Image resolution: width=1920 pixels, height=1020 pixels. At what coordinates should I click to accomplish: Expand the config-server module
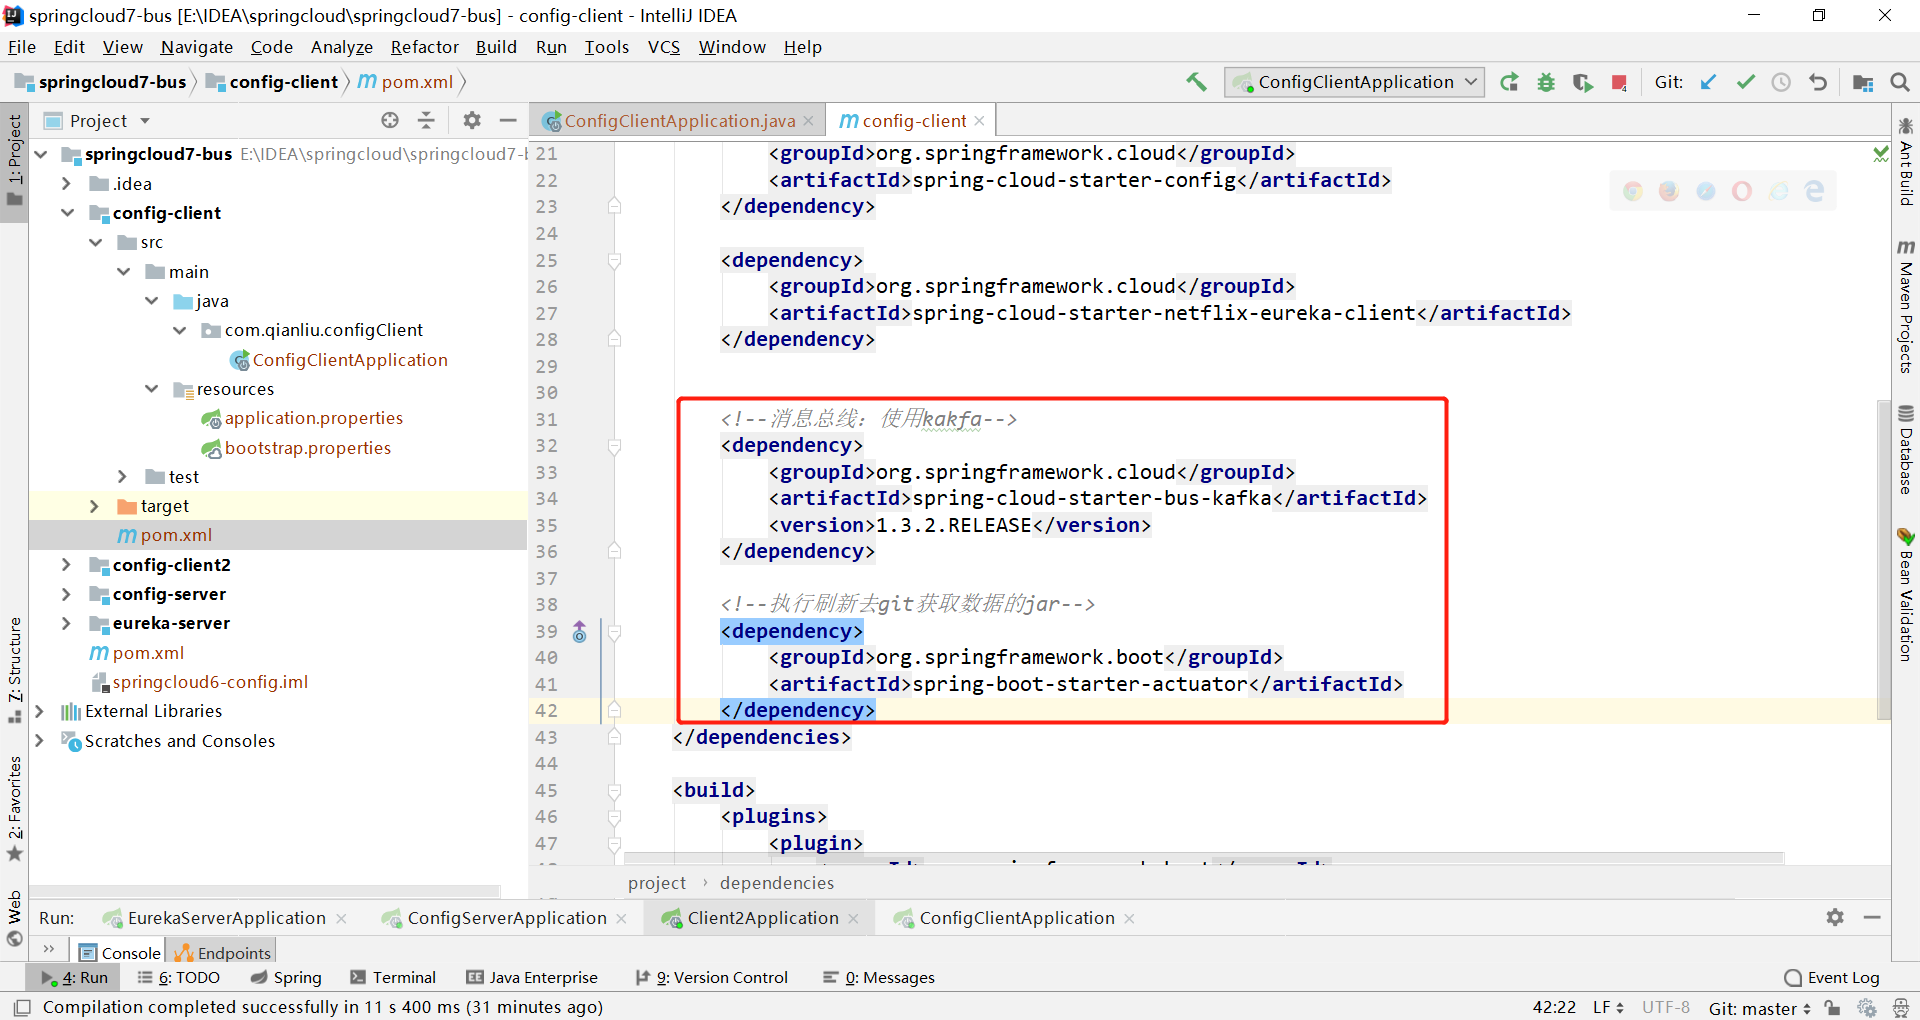pyautogui.click(x=67, y=594)
